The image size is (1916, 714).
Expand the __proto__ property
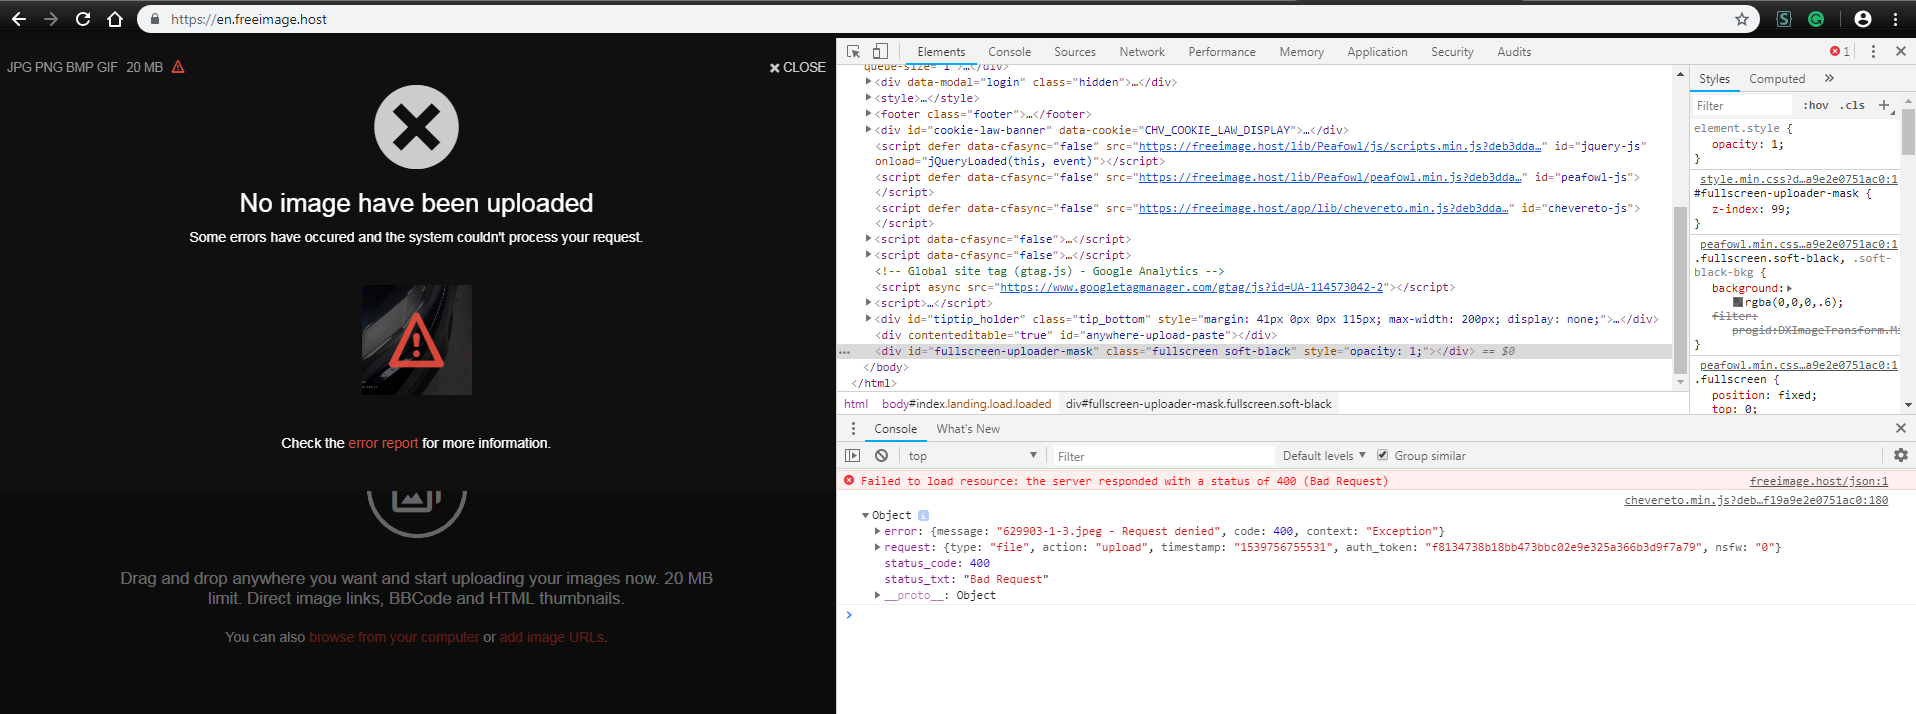[x=878, y=596]
